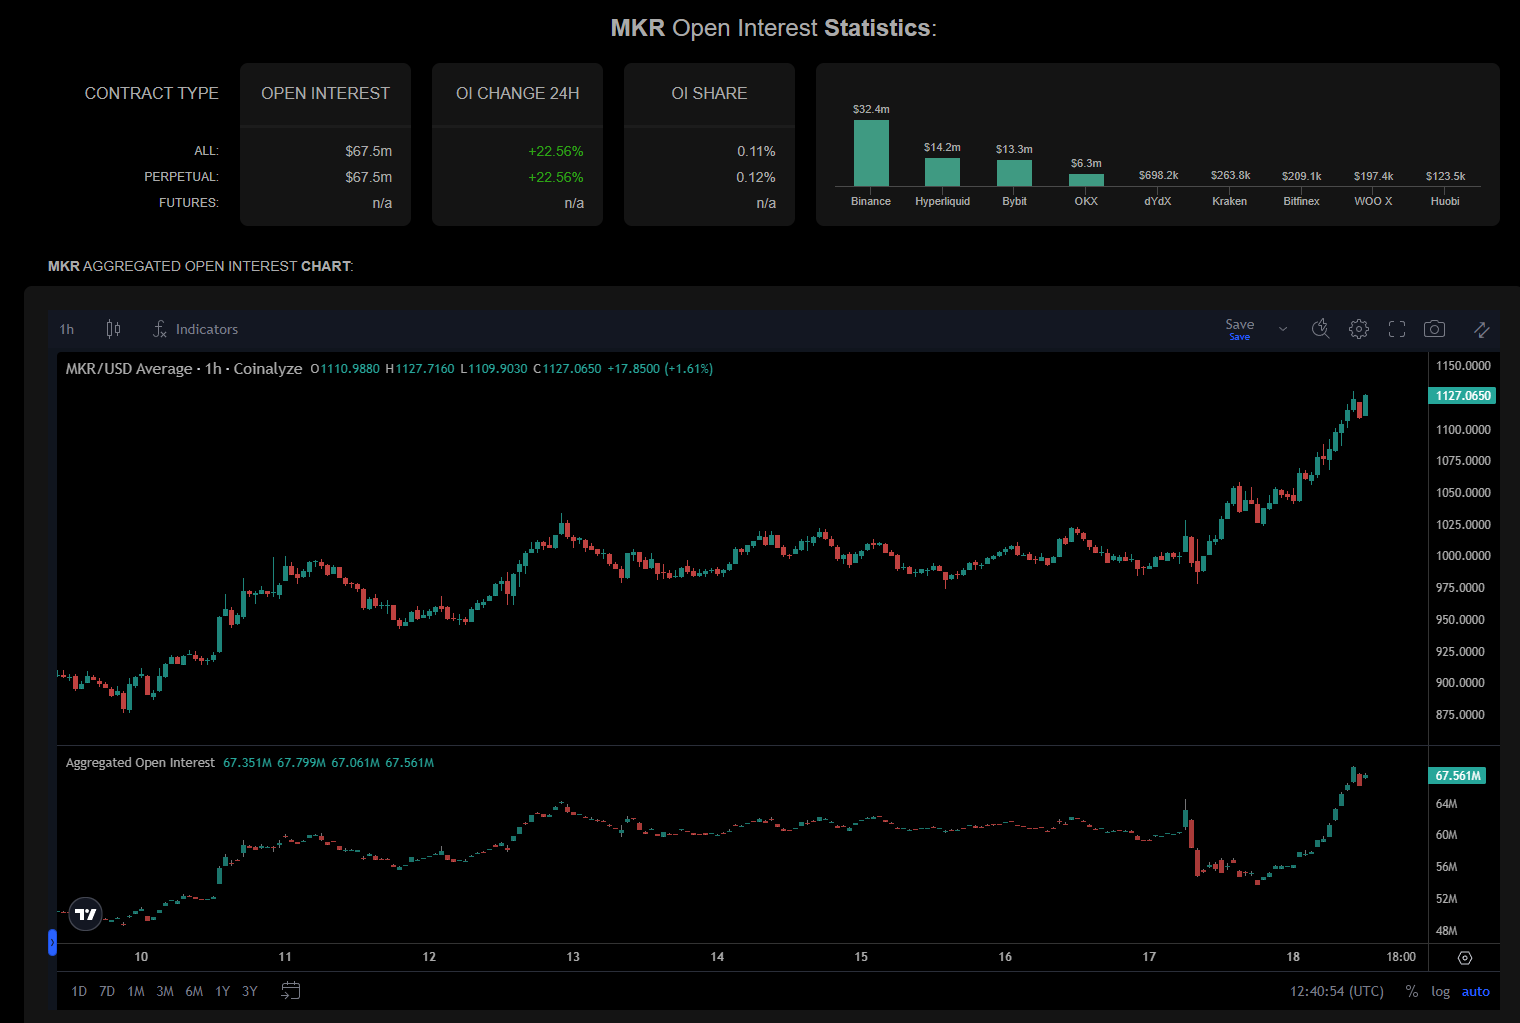Open chart settings gear in toolbar
The height and width of the screenshot is (1023, 1520).
tap(1358, 329)
